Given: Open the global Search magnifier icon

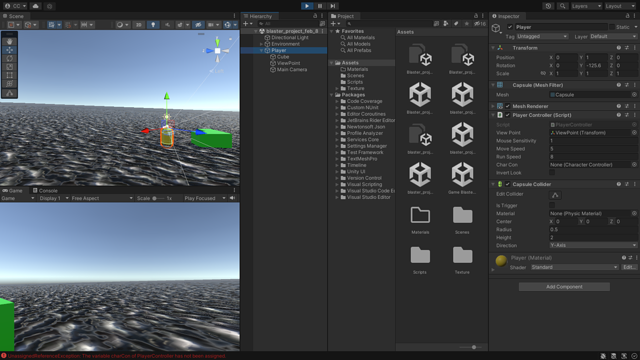Looking at the screenshot, I should pyautogui.click(x=562, y=6).
